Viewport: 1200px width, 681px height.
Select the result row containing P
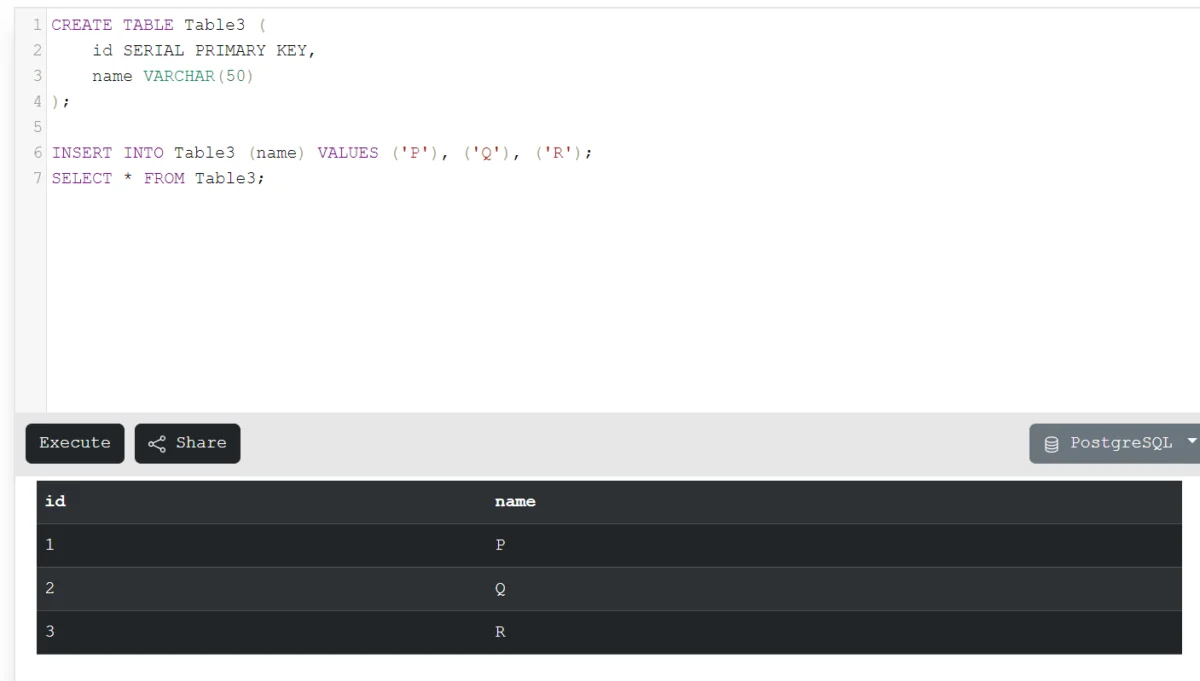click(x=400, y=544)
